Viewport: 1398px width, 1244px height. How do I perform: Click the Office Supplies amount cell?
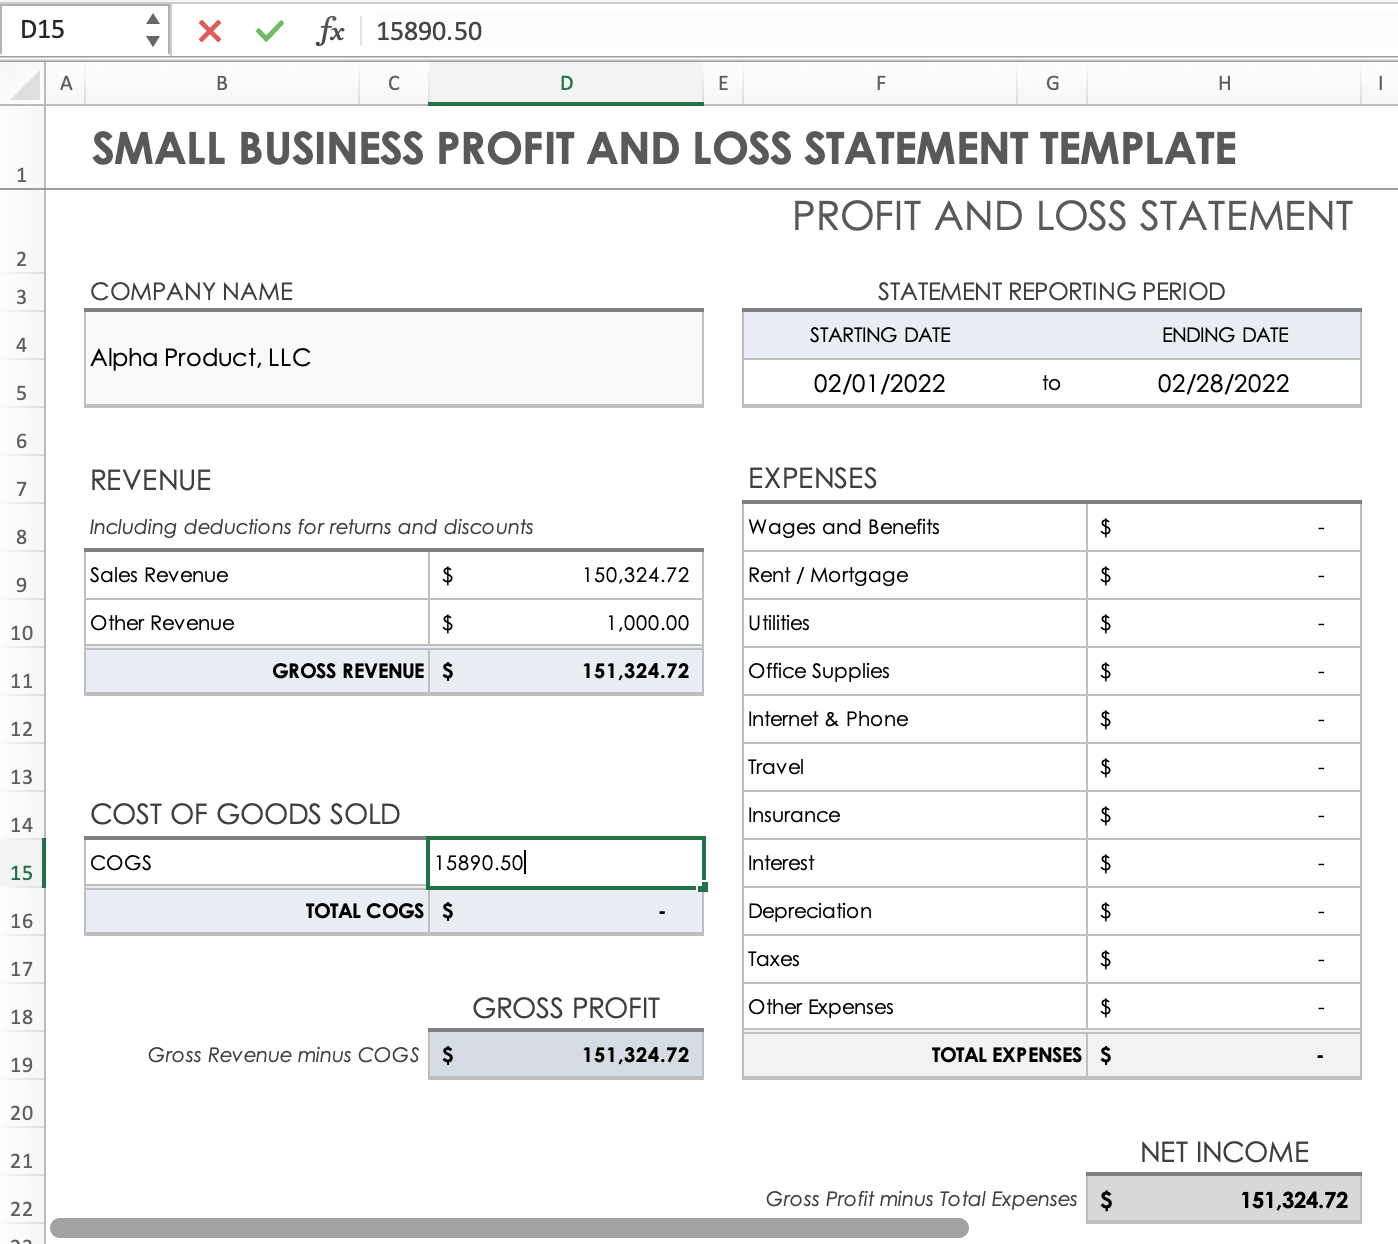tap(1224, 671)
